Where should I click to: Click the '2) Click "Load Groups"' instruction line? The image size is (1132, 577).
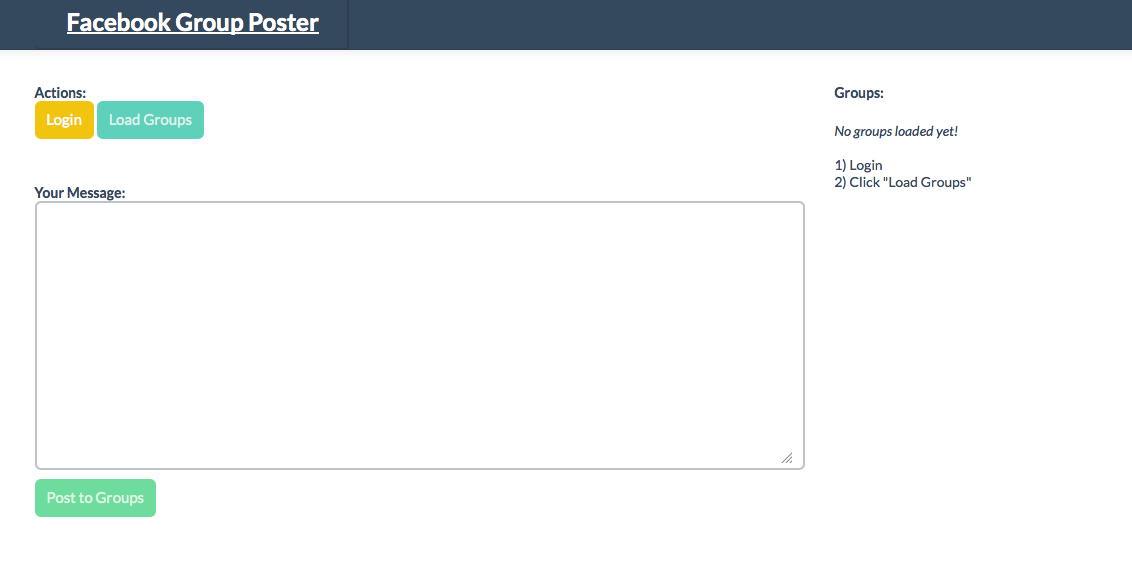pos(902,182)
